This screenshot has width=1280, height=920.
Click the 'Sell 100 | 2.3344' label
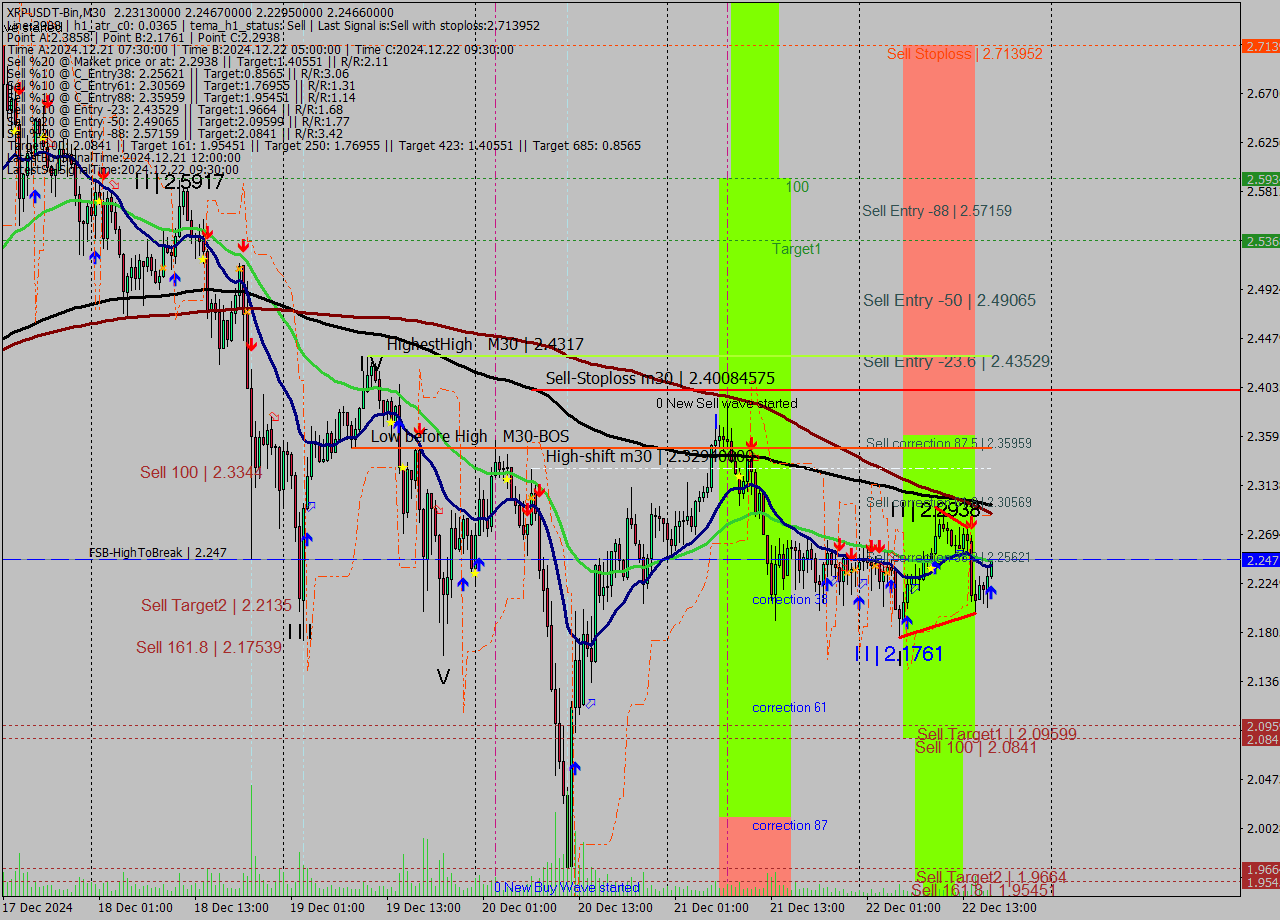click(x=201, y=472)
